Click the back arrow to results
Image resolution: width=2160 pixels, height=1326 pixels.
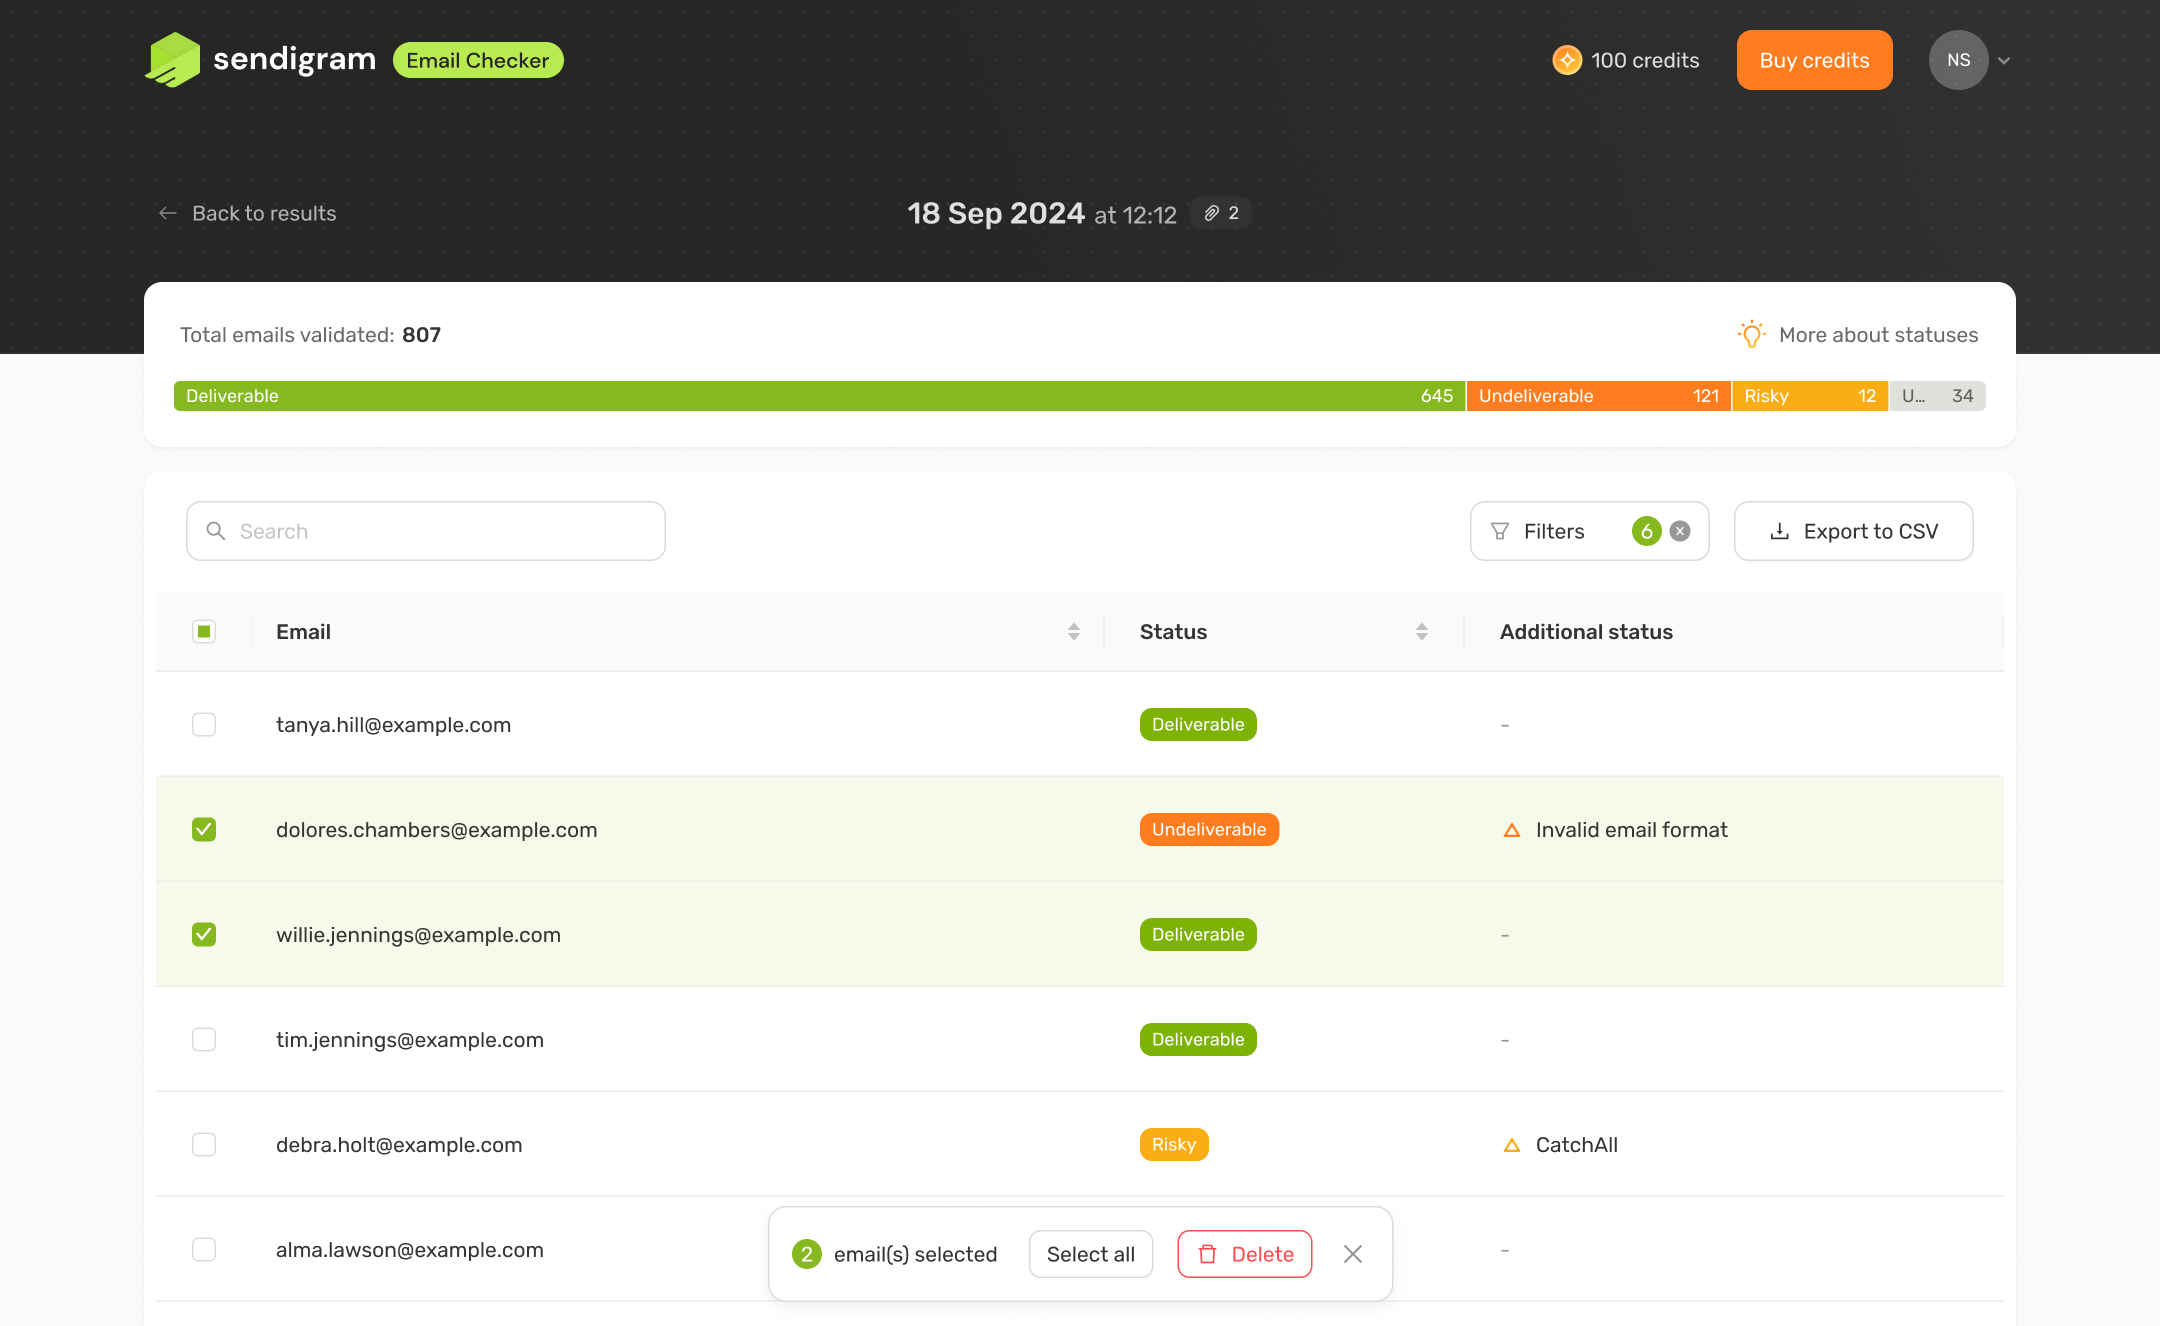click(x=168, y=213)
